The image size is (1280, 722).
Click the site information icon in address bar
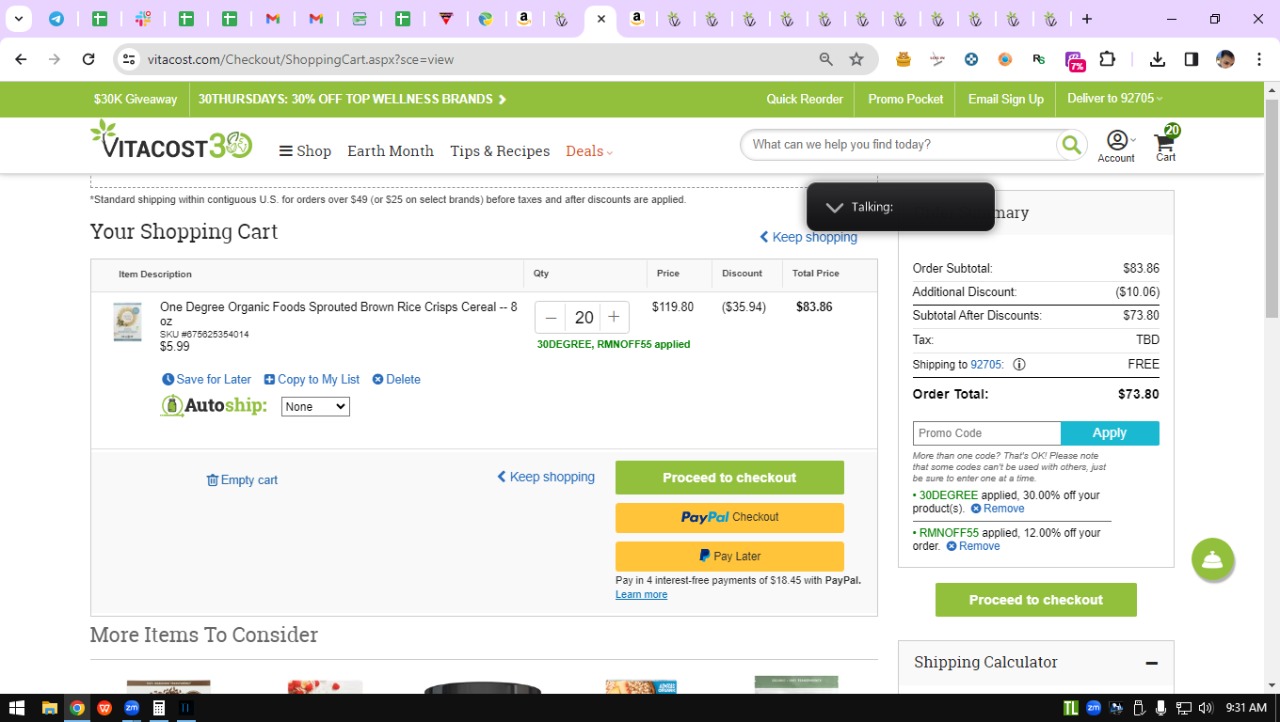[128, 59]
